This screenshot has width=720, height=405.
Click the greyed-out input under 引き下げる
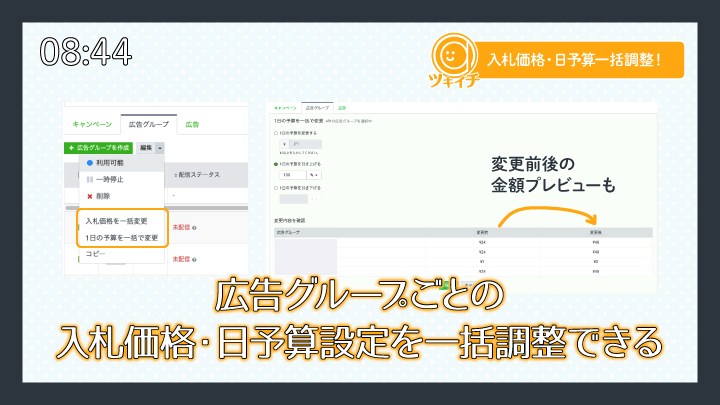(293, 199)
